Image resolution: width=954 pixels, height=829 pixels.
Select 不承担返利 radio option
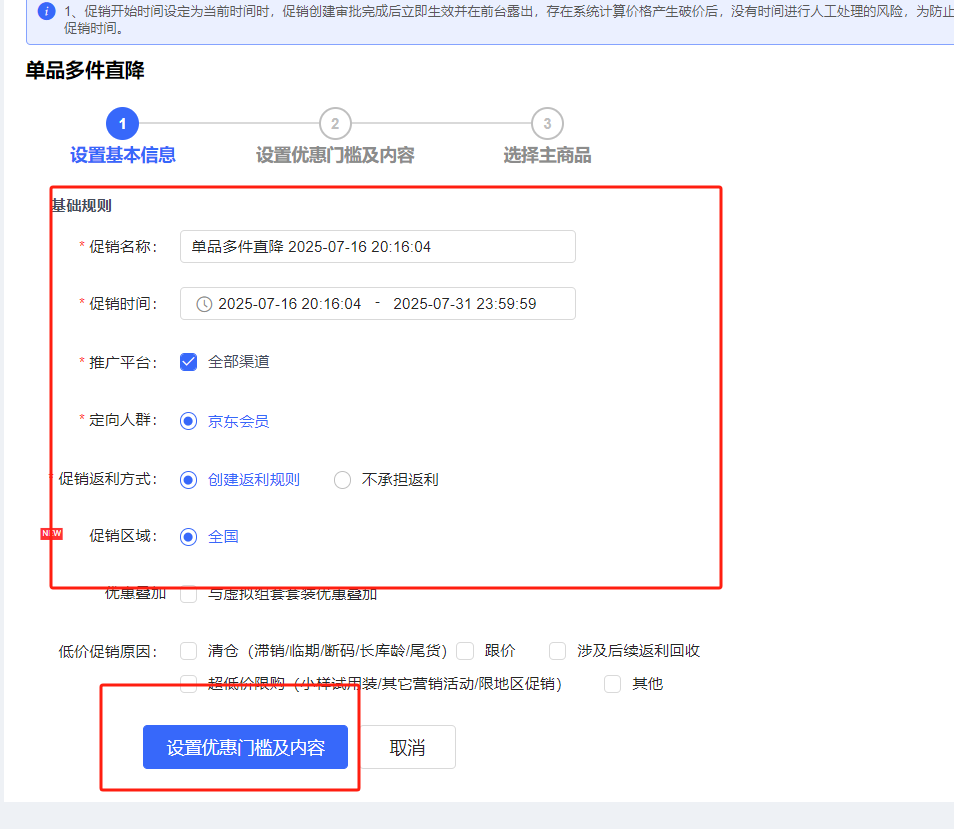(x=342, y=480)
